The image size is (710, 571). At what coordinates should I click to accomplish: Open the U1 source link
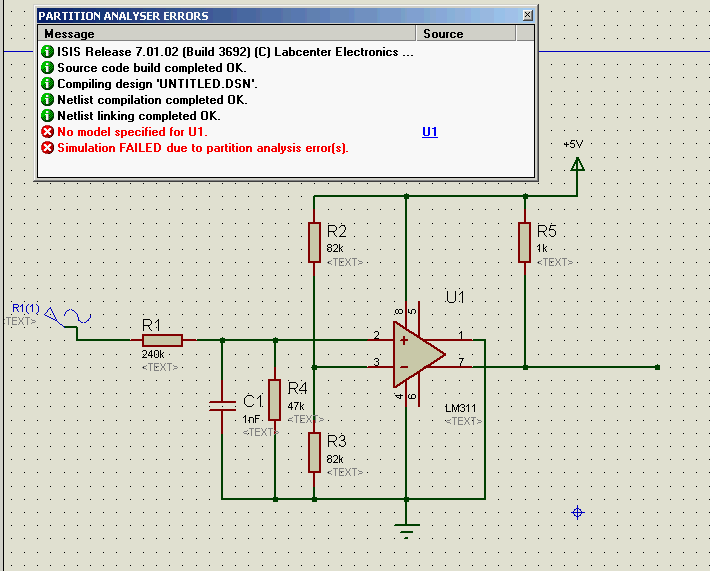coord(430,132)
